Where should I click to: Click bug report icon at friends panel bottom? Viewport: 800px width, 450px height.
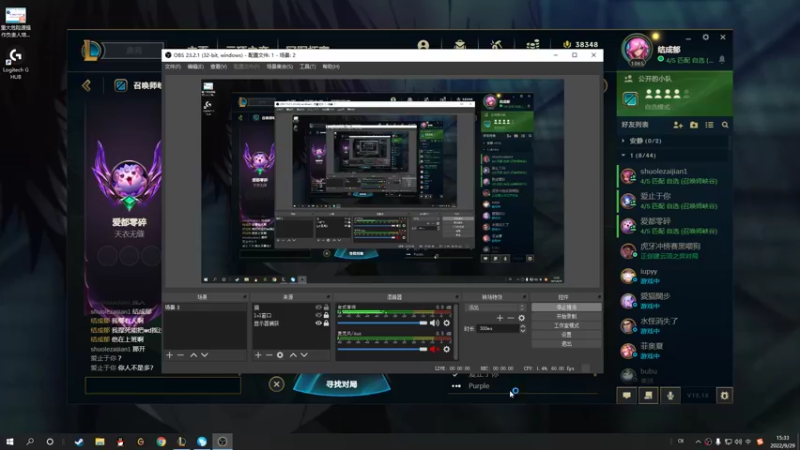pos(724,395)
